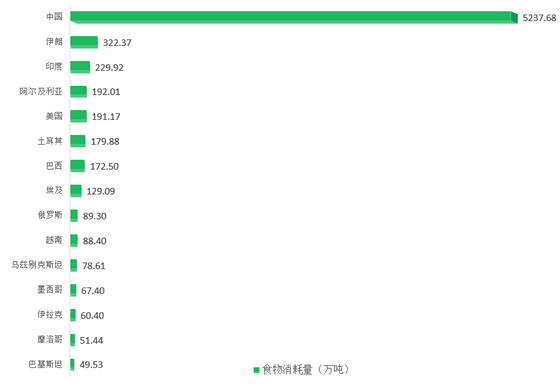Screen dimensions: 560x386
Task: Click the 巴基斯坦 data label 49.53
Action: (91, 365)
